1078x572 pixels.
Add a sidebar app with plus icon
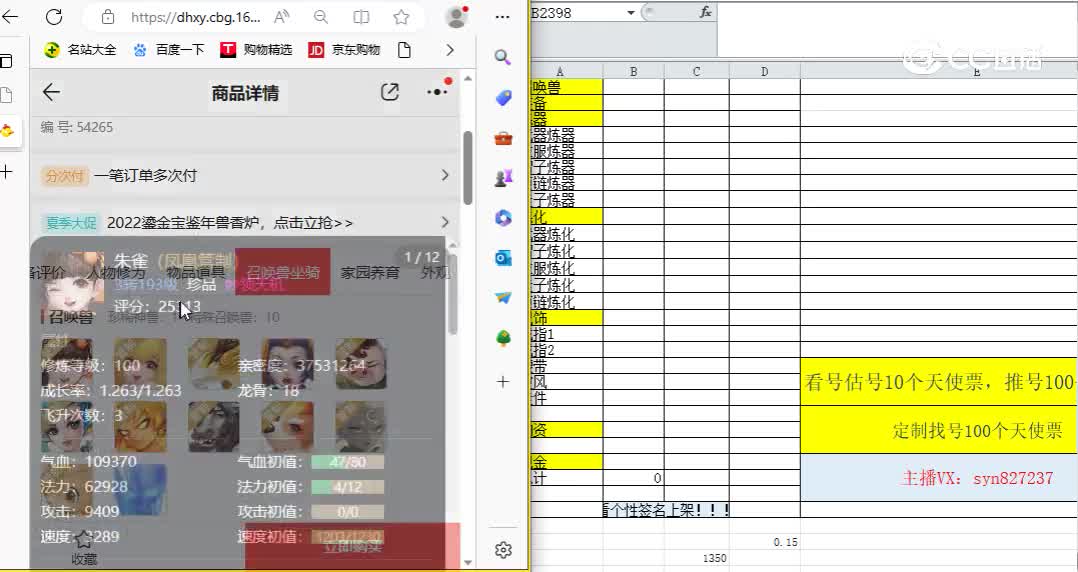pos(503,382)
